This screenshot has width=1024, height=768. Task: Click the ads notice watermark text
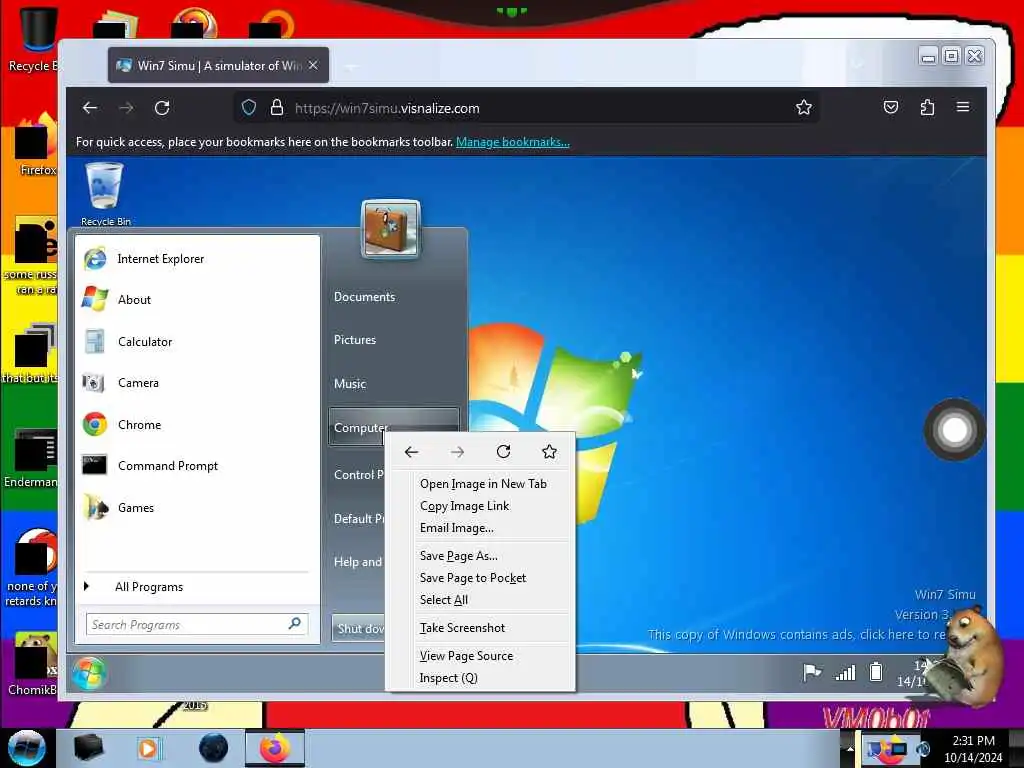click(x=797, y=635)
